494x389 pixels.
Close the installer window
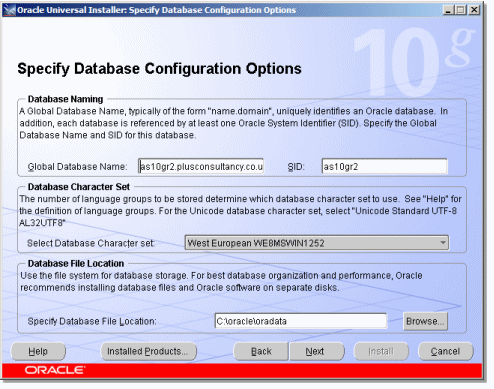click(474, 10)
